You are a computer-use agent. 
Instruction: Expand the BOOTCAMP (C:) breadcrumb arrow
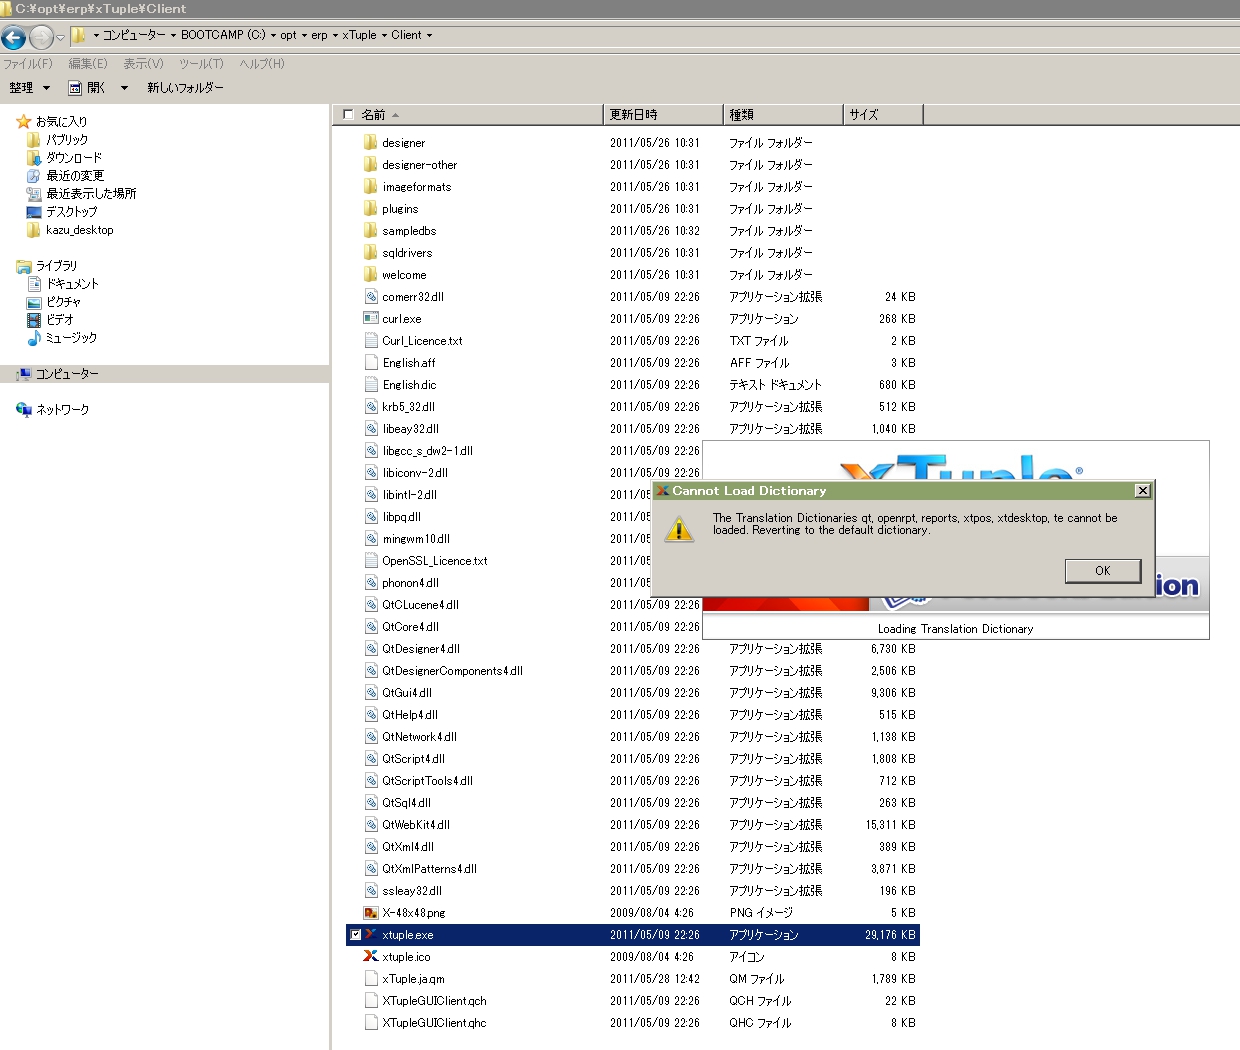click(x=273, y=35)
